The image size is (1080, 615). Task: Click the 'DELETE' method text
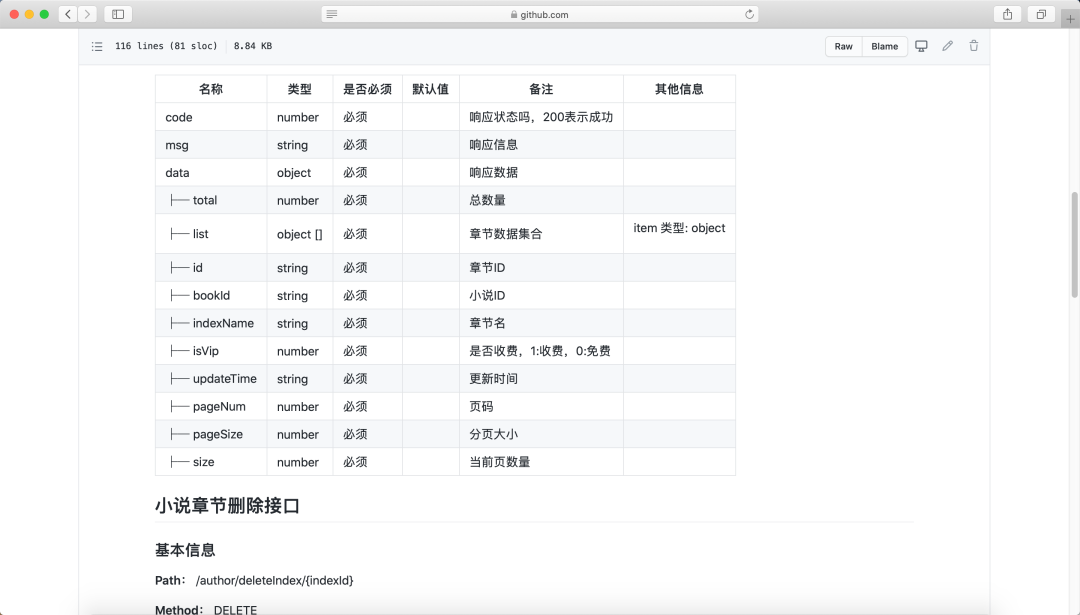tap(235, 610)
